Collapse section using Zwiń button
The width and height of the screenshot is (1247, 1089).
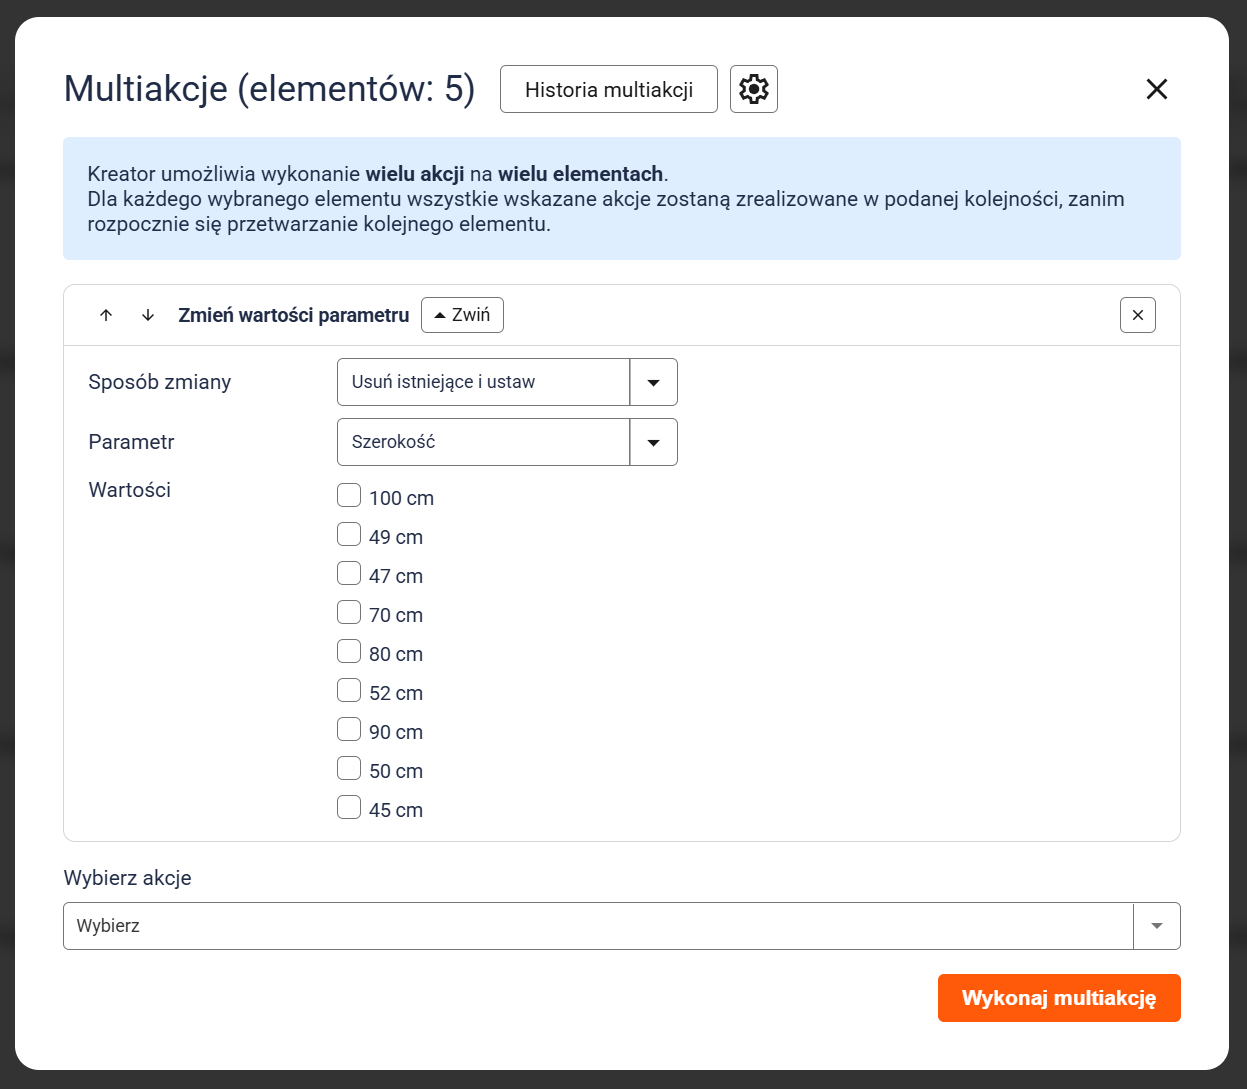462,315
